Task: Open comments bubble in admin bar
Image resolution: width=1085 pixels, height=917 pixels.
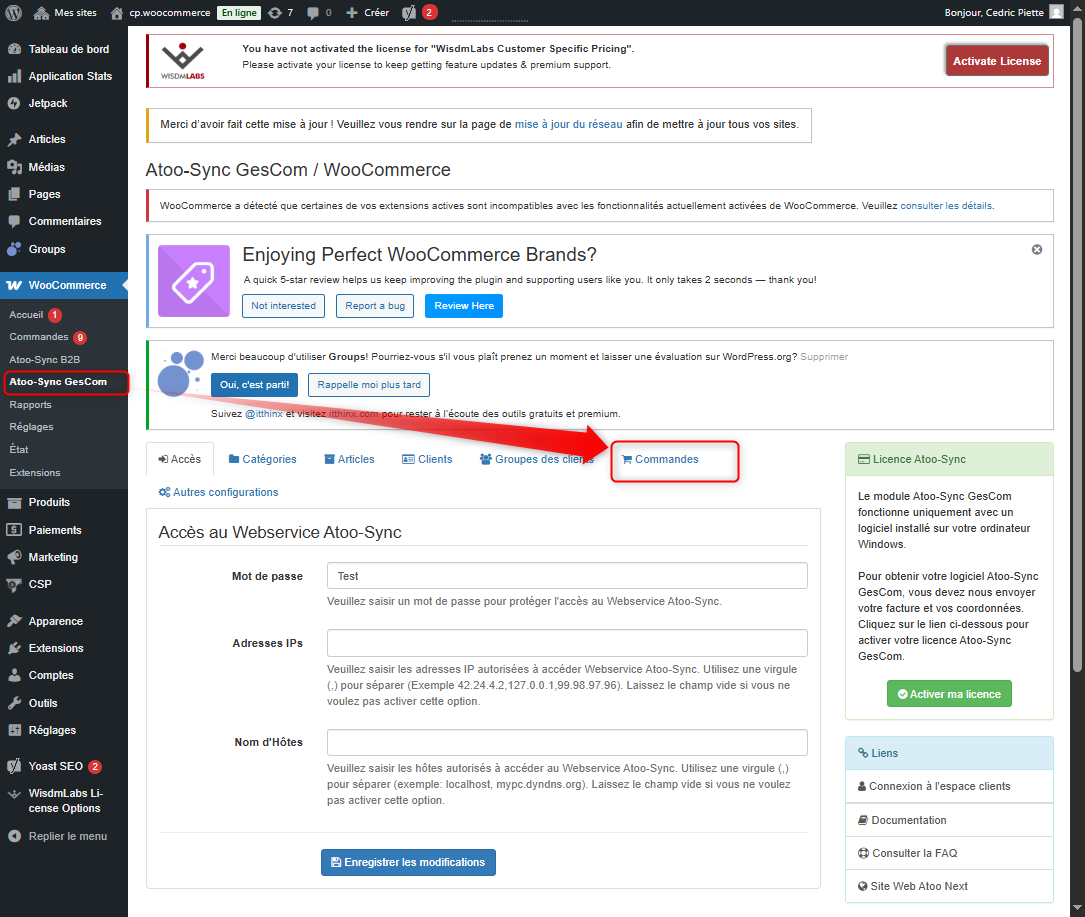Action: [319, 12]
